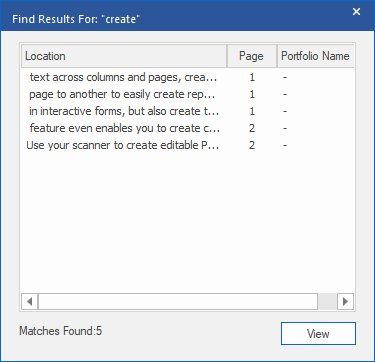Sort by the Page column header

click(x=252, y=56)
